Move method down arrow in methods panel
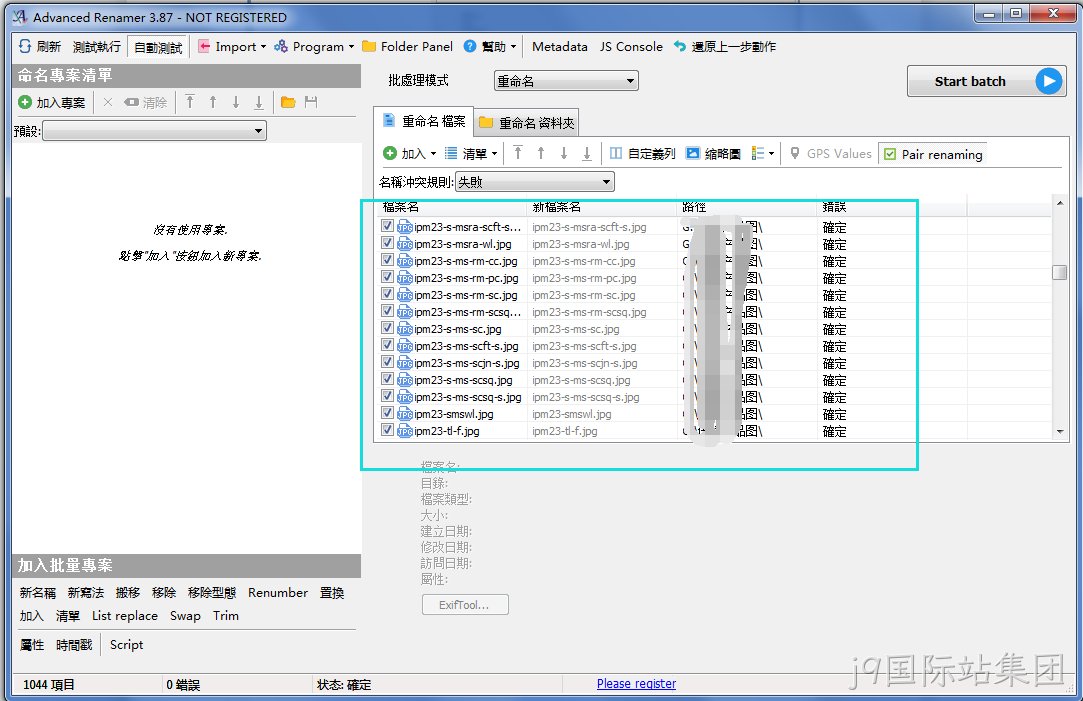Image resolution: width=1083 pixels, height=701 pixels. click(236, 102)
